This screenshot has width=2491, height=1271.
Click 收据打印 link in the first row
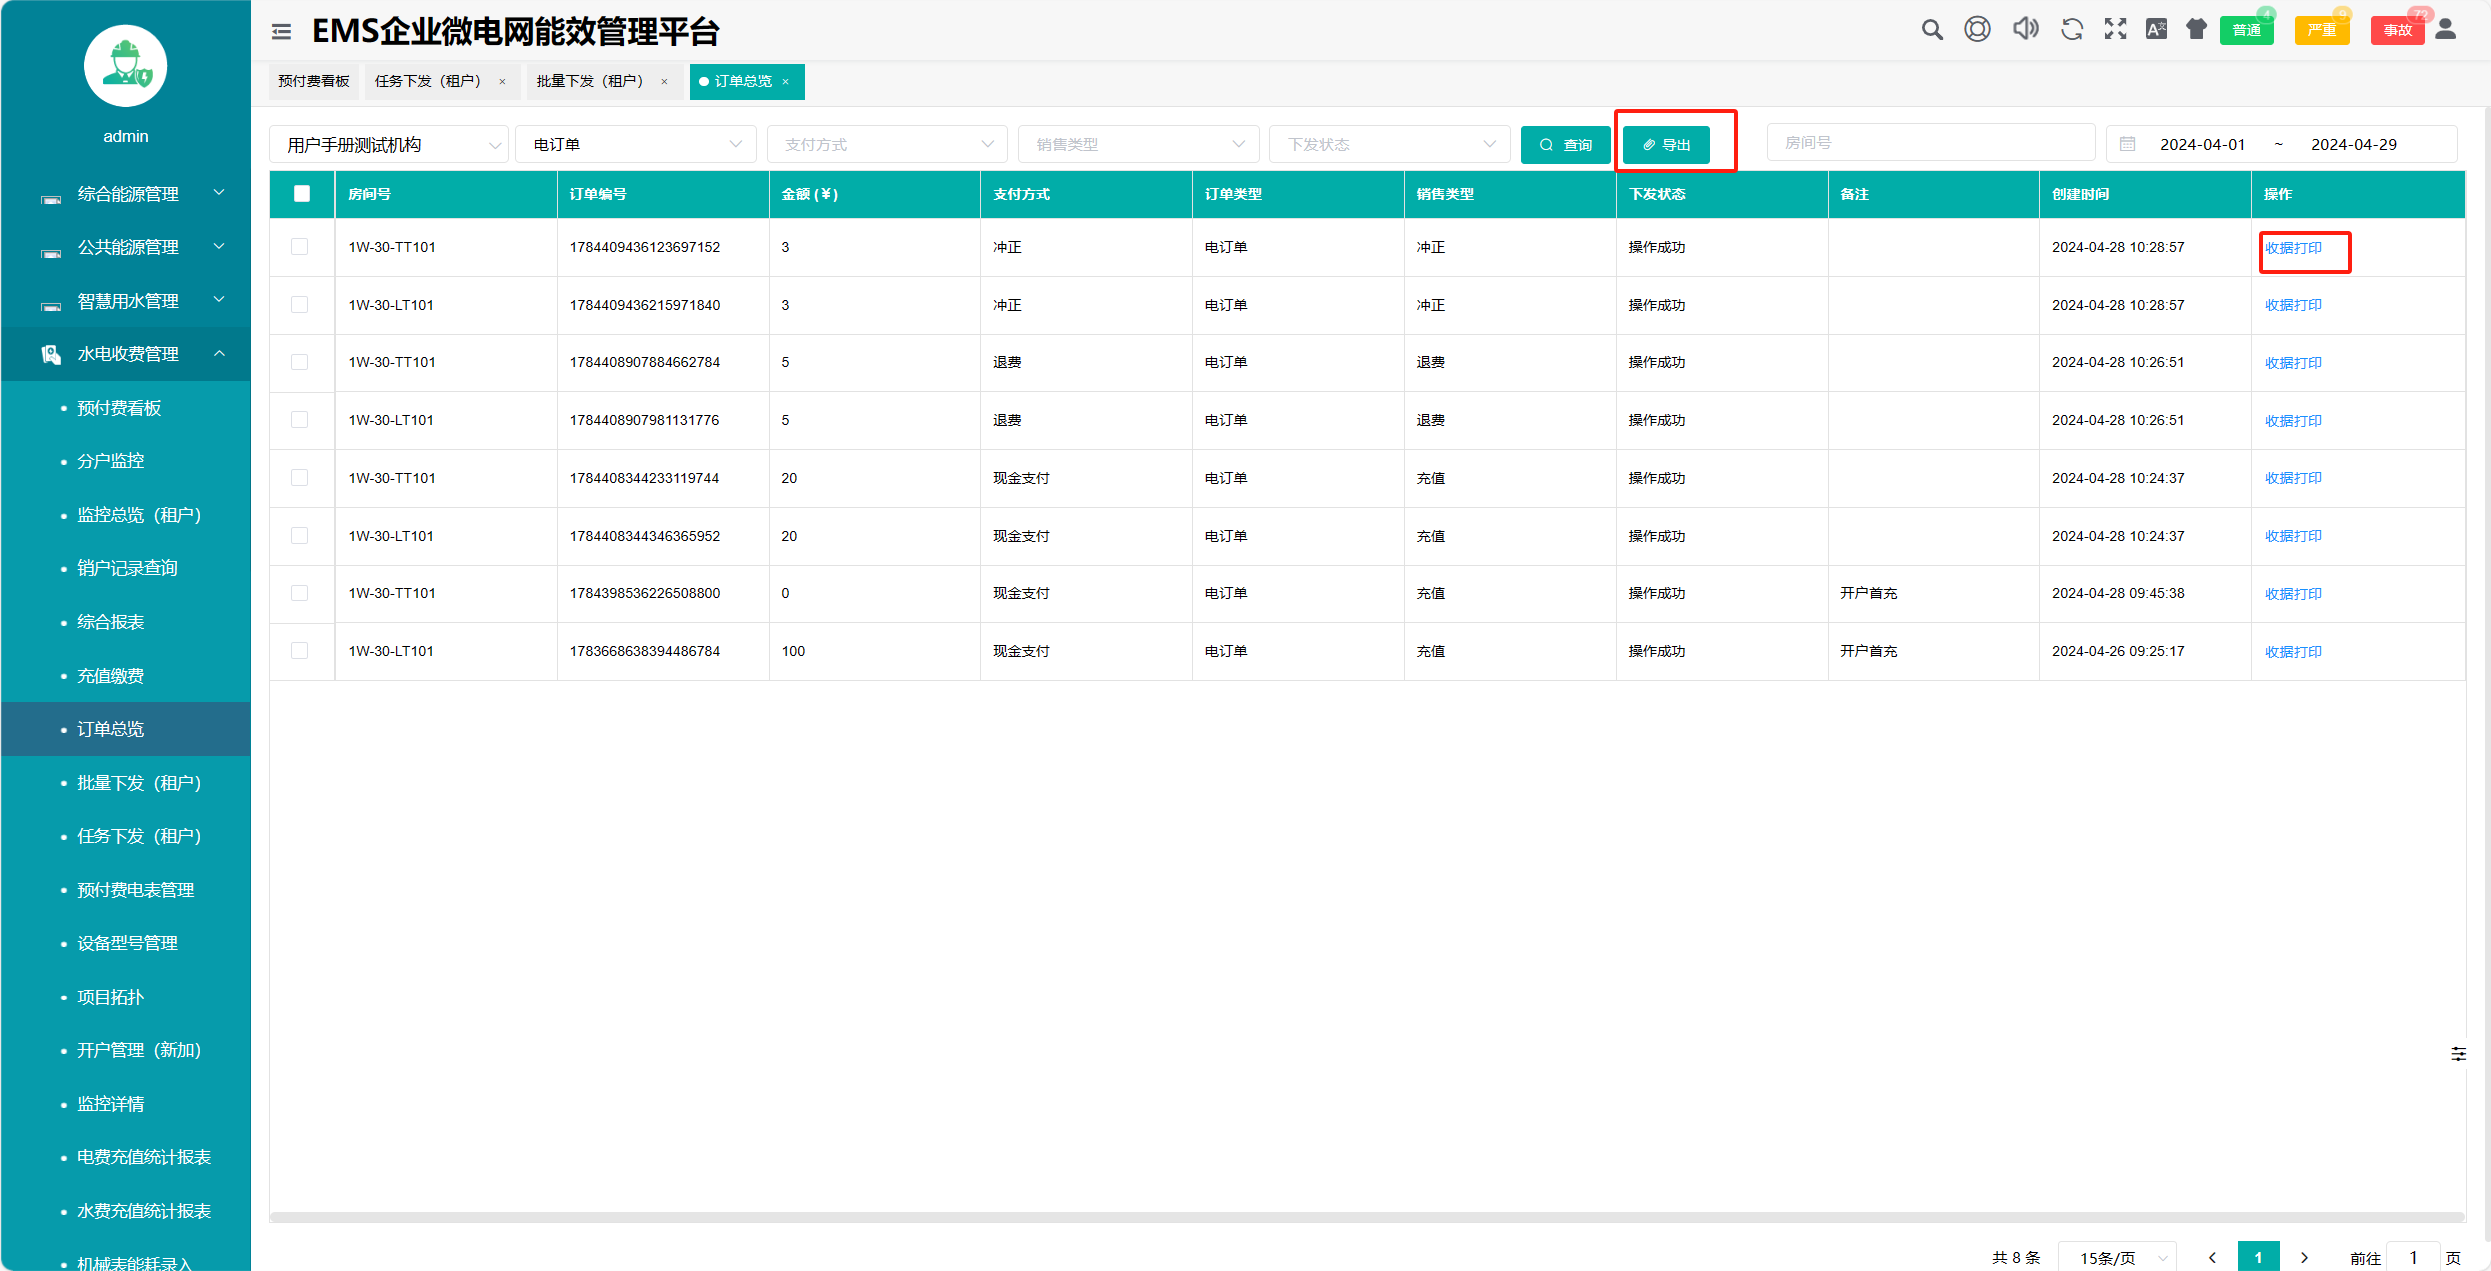point(2293,248)
